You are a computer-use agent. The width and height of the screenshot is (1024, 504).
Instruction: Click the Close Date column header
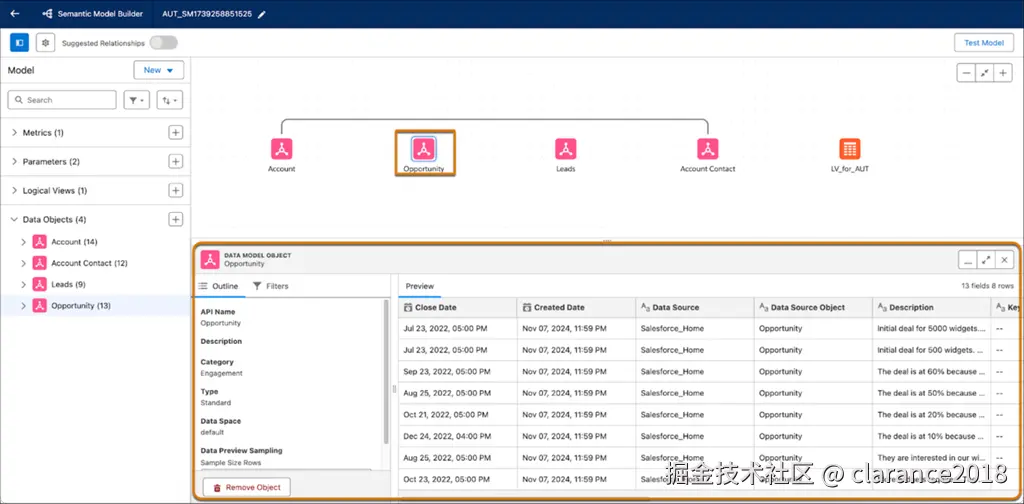[x=457, y=307]
